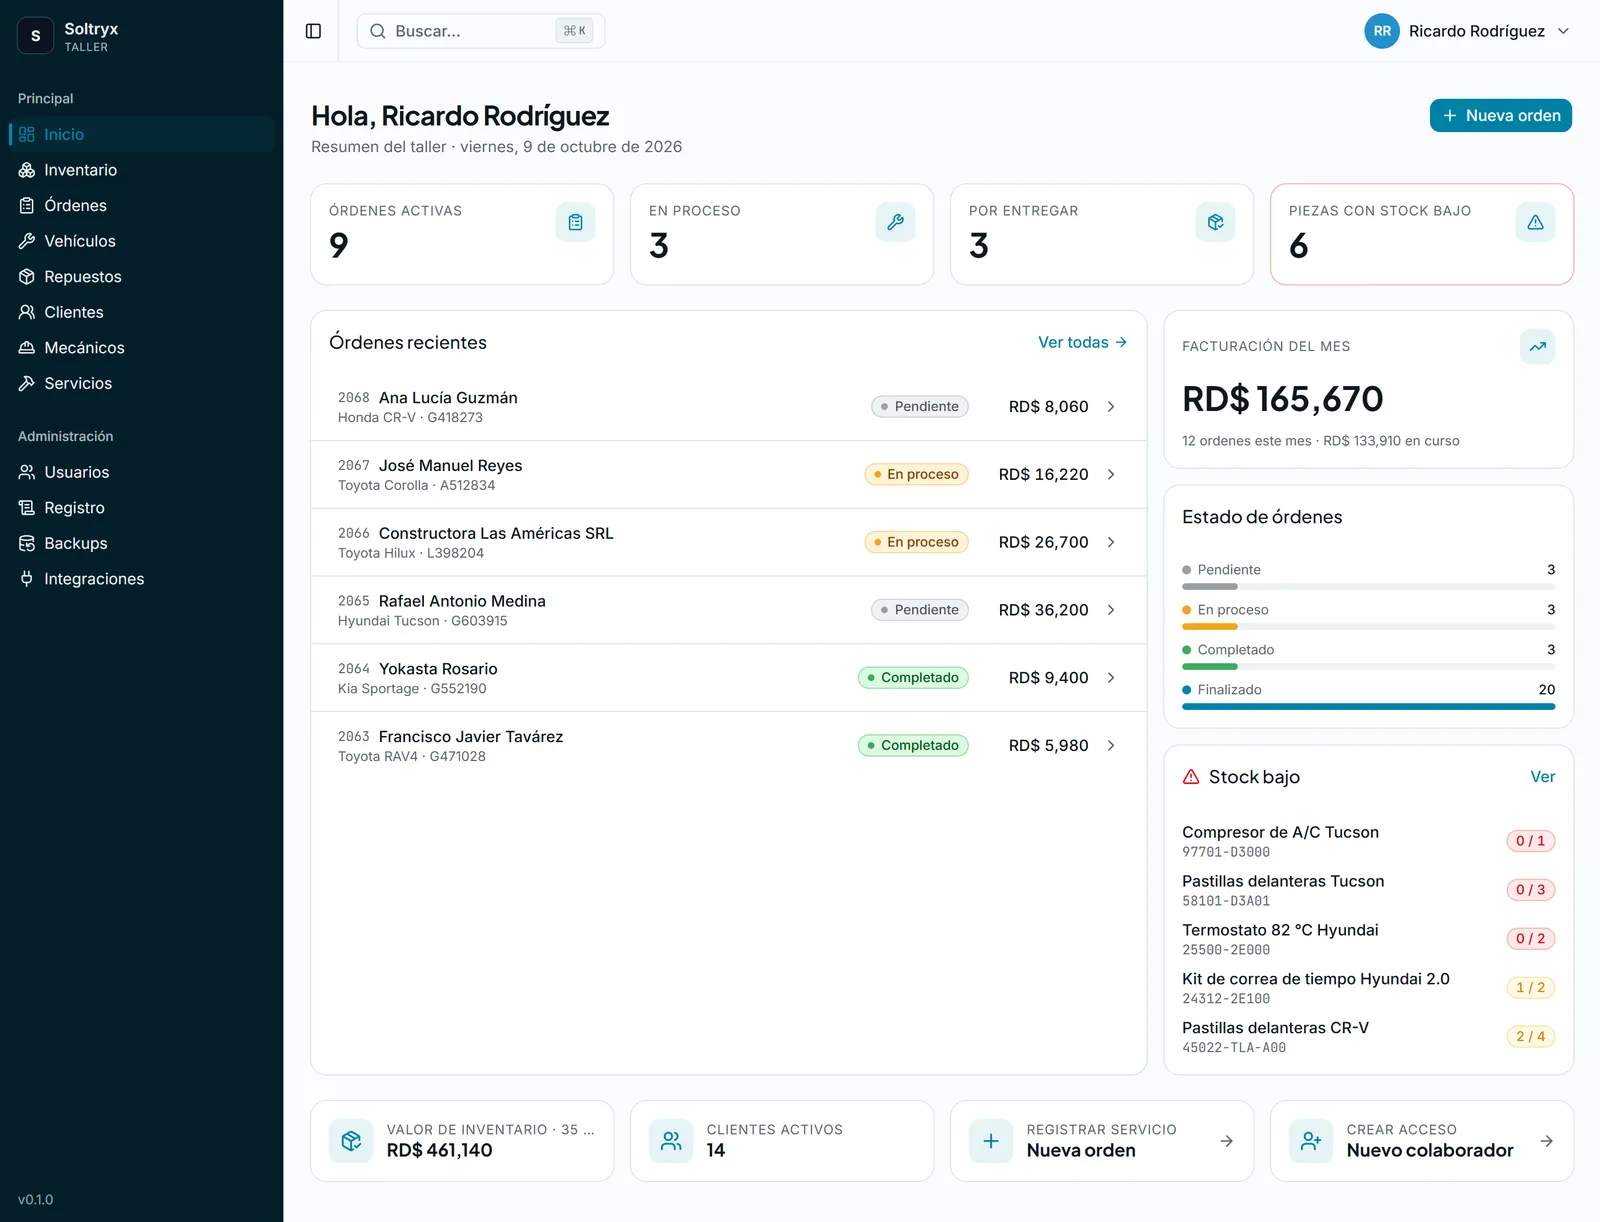Click the Ver todas link
This screenshot has height=1222, width=1600.
pos(1082,342)
